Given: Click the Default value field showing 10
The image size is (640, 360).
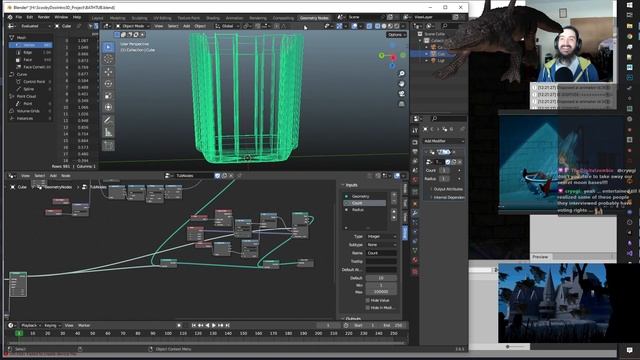Looking at the screenshot, I should pyautogui.click(x=381, y=278).
